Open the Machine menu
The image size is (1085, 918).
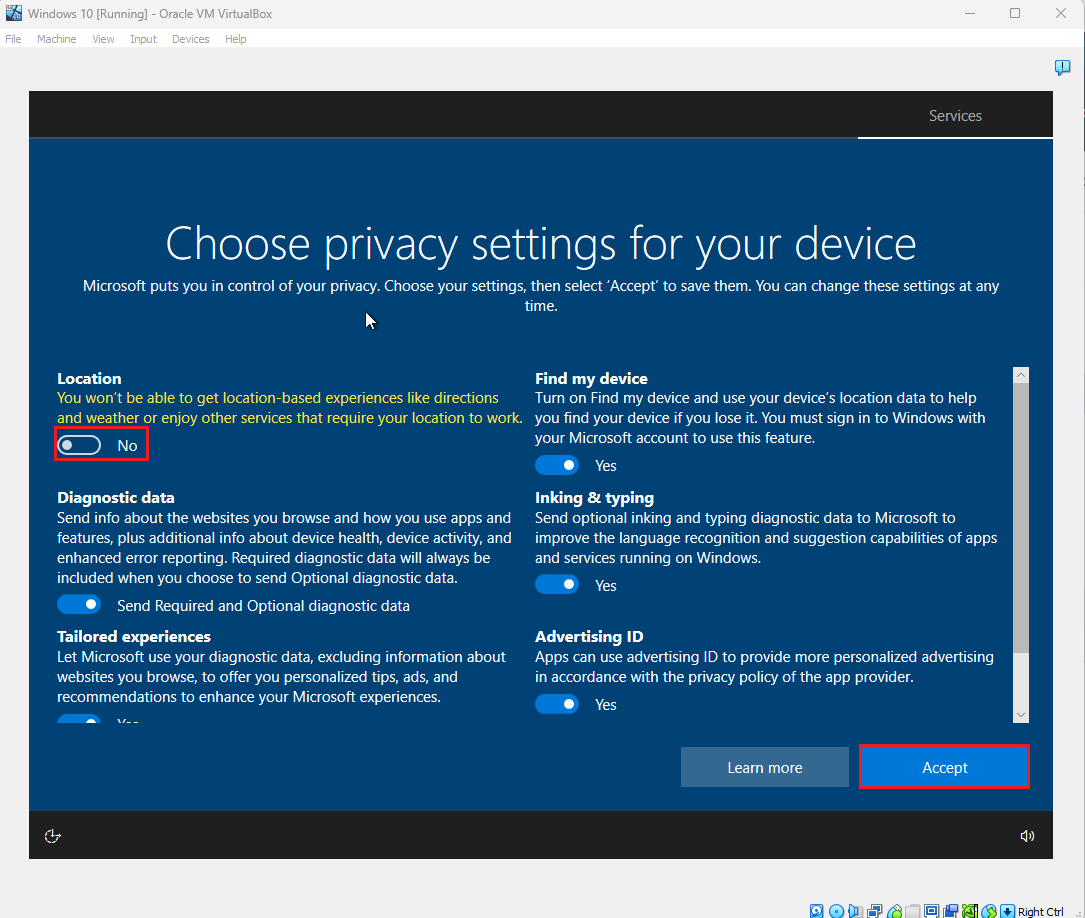57,39
